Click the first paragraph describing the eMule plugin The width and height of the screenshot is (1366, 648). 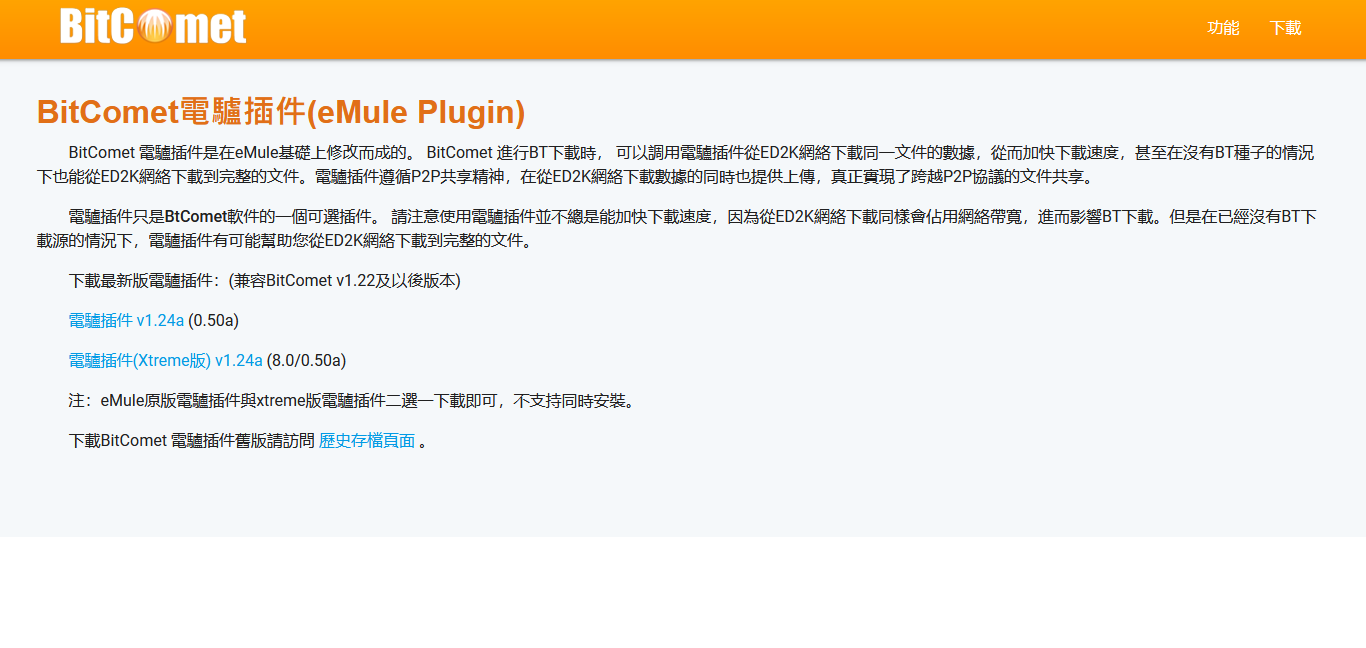(690, 165)
